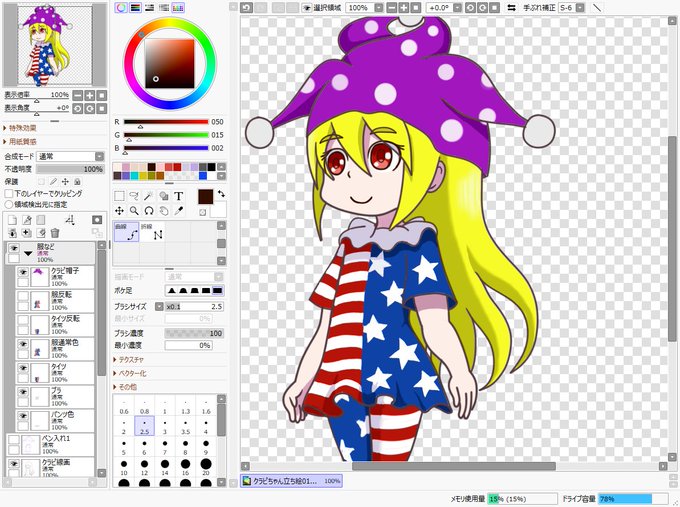Screen dimensions: 680x507
Task: Toggle the swatches palette panel
Action: [177, 7]
